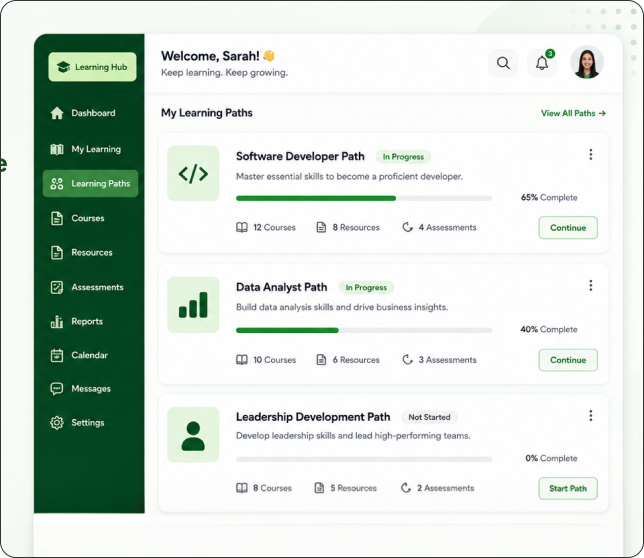Open Messages from the sidebar label
This screenshot has height=558, width=644.
tap(91, 388)
